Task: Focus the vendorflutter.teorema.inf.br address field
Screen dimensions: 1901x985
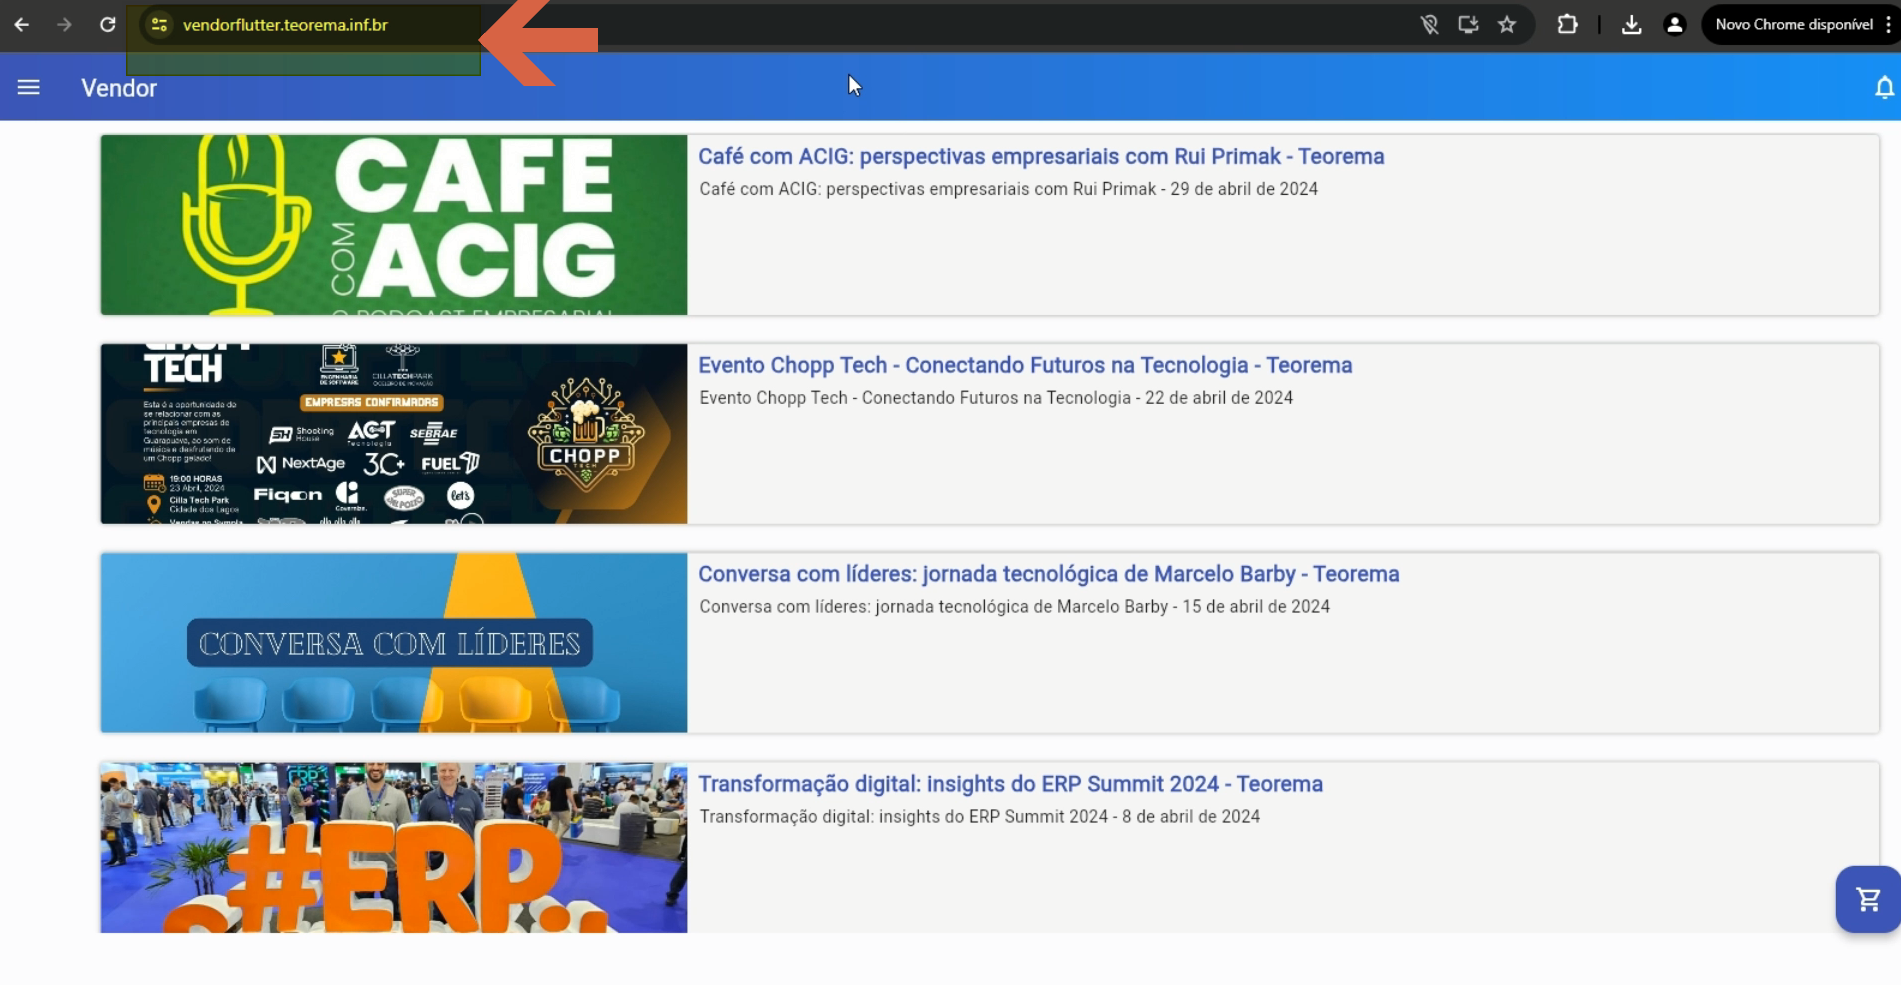Action: (285, 24)
